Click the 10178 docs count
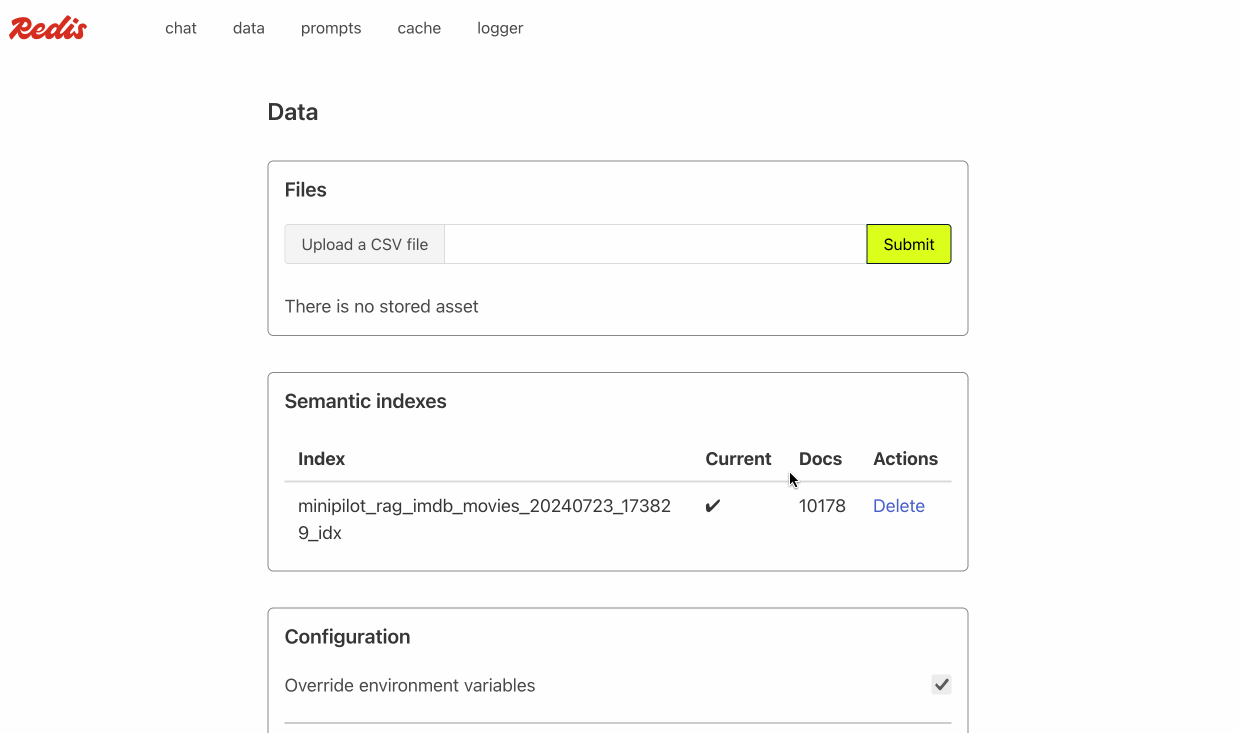The height and width of the screenshot is (733, 1239). point(822,506)
